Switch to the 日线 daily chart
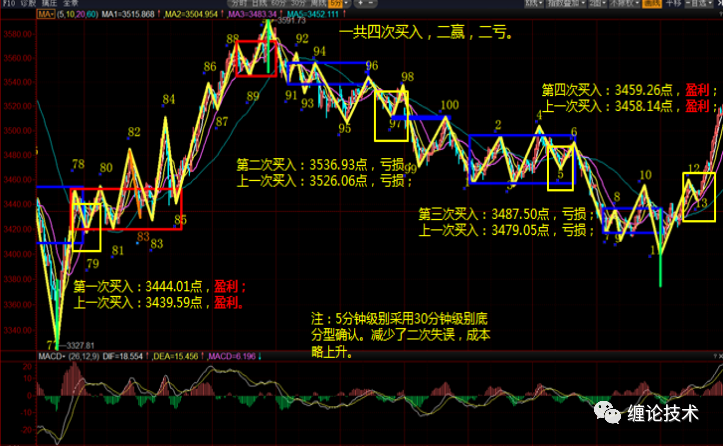 click(259, 3)
